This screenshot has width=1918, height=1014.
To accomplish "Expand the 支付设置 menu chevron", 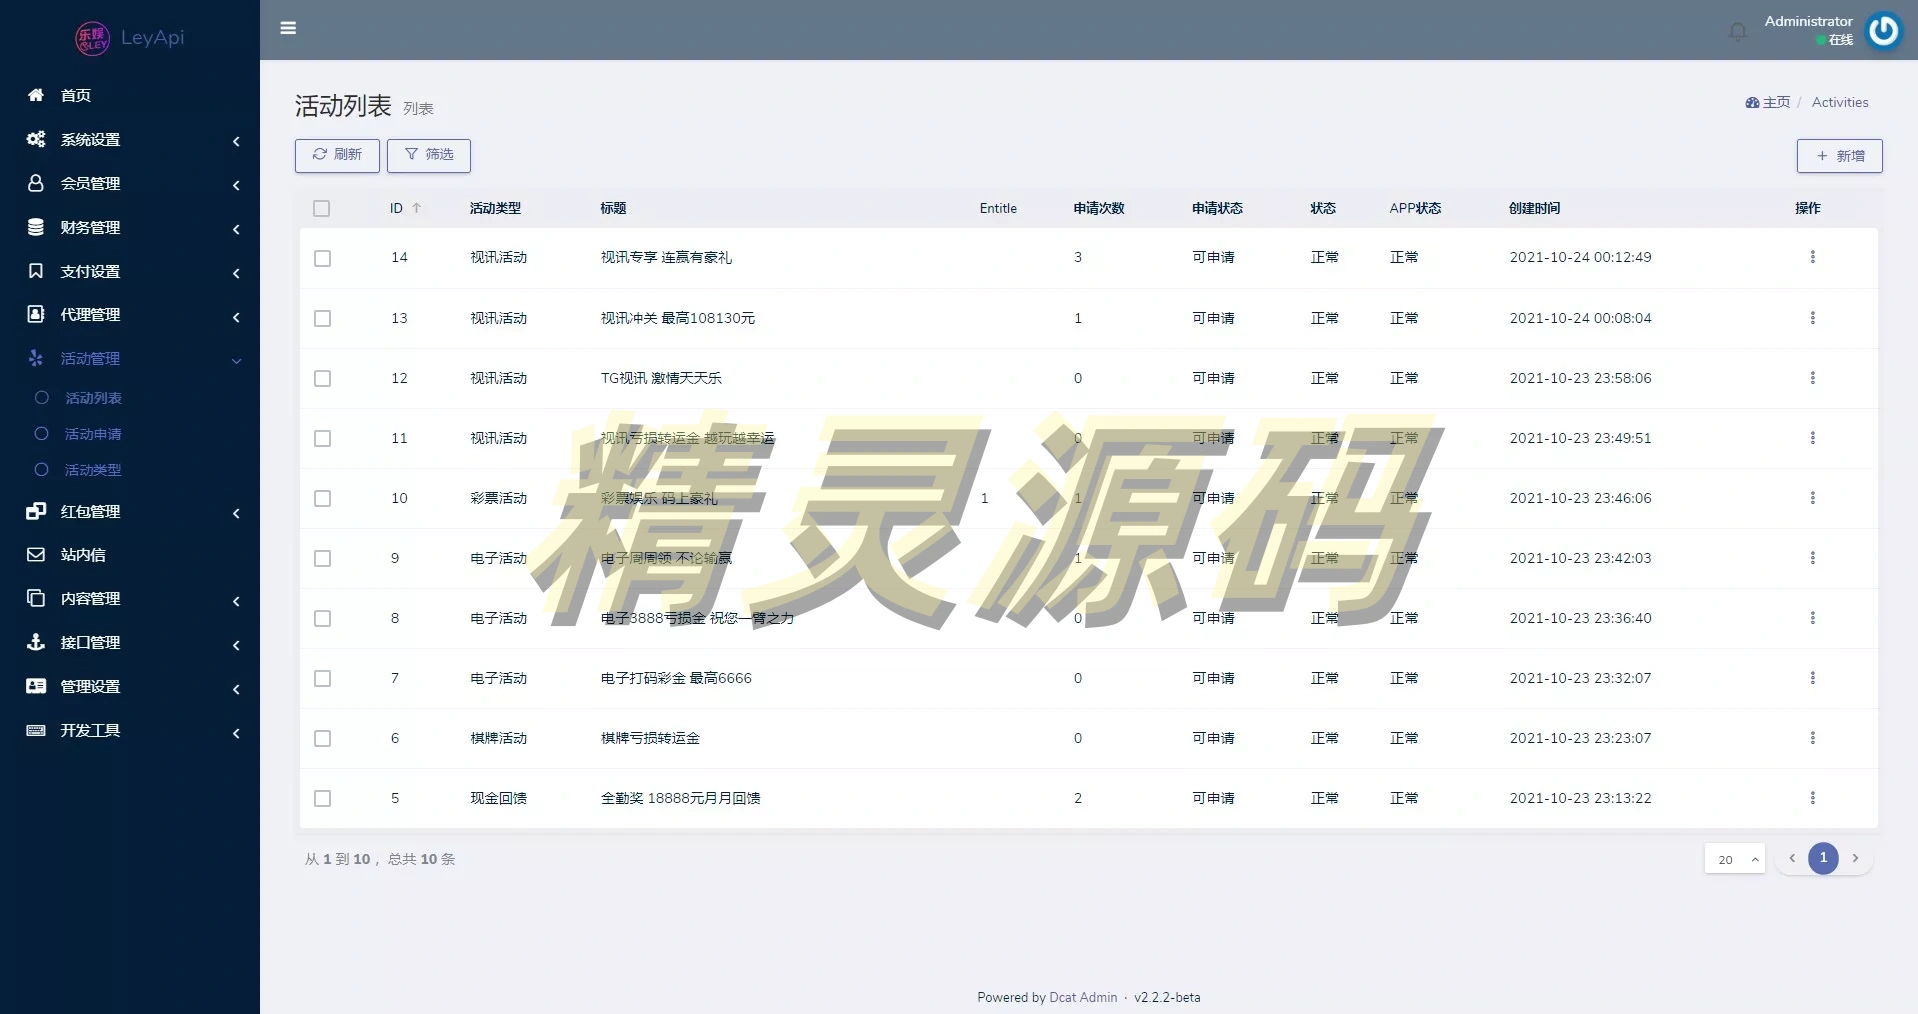I will pos(236,273).
